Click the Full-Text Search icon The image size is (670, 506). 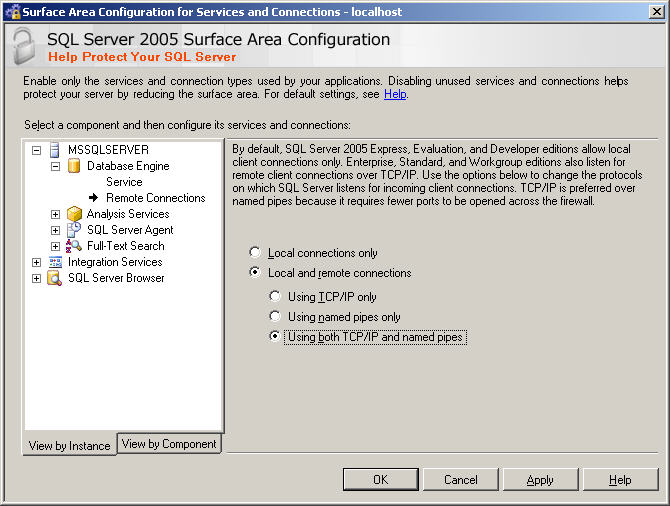pos(74,246)
